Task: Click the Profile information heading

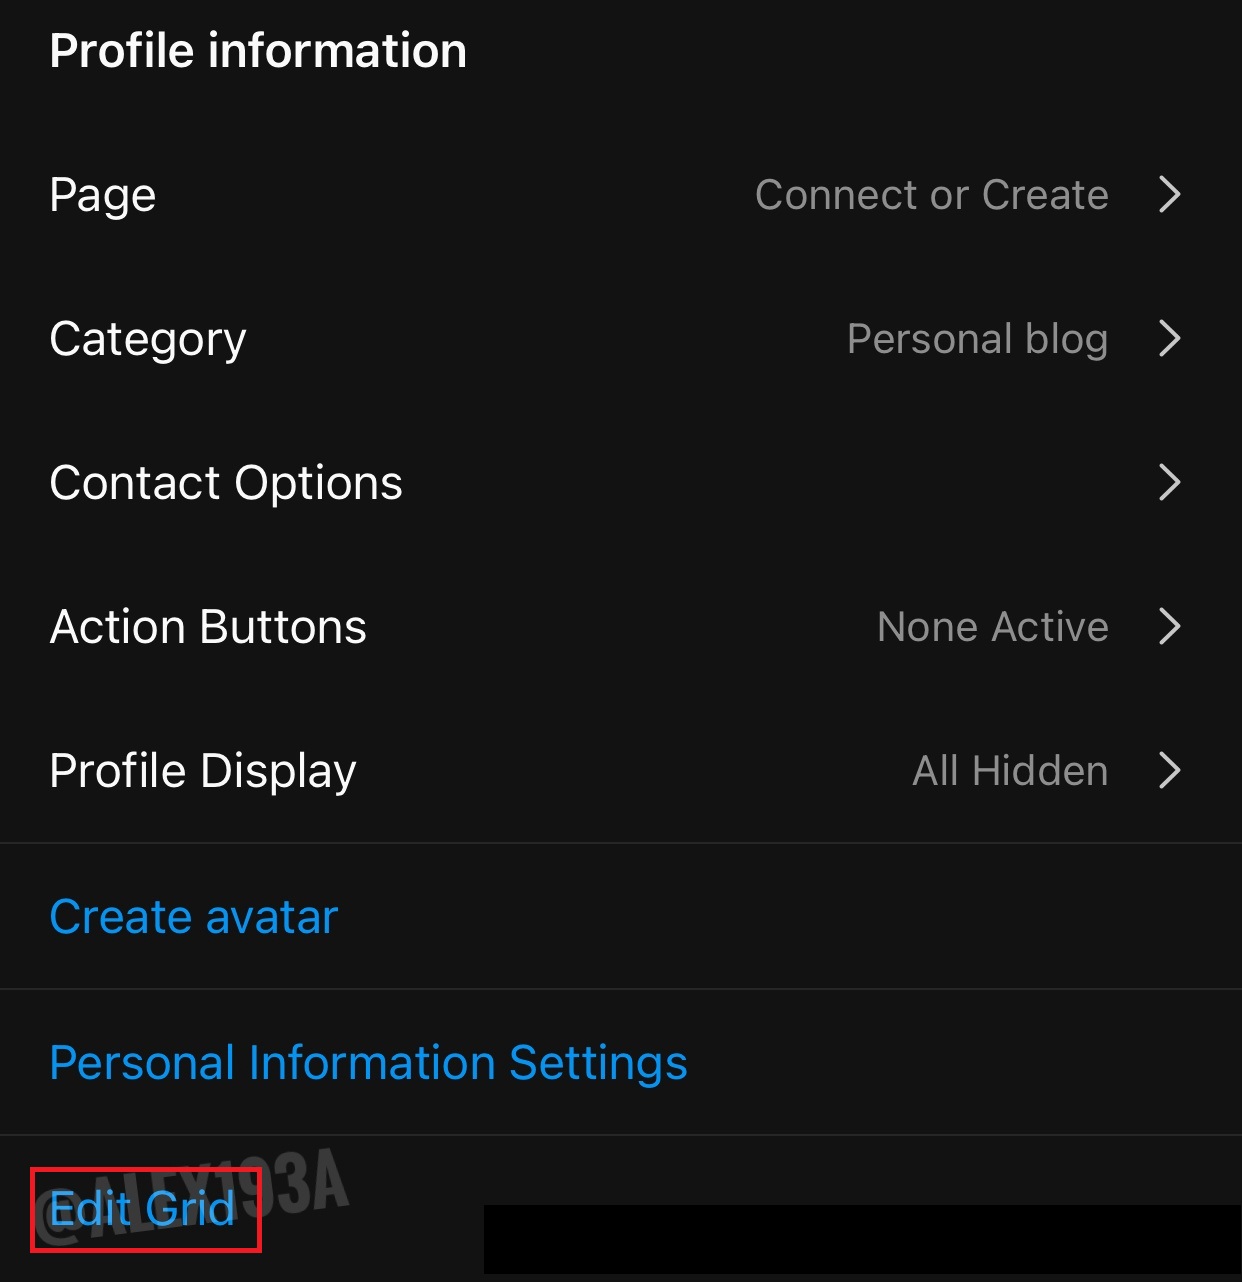Action: tap(258, 51)
